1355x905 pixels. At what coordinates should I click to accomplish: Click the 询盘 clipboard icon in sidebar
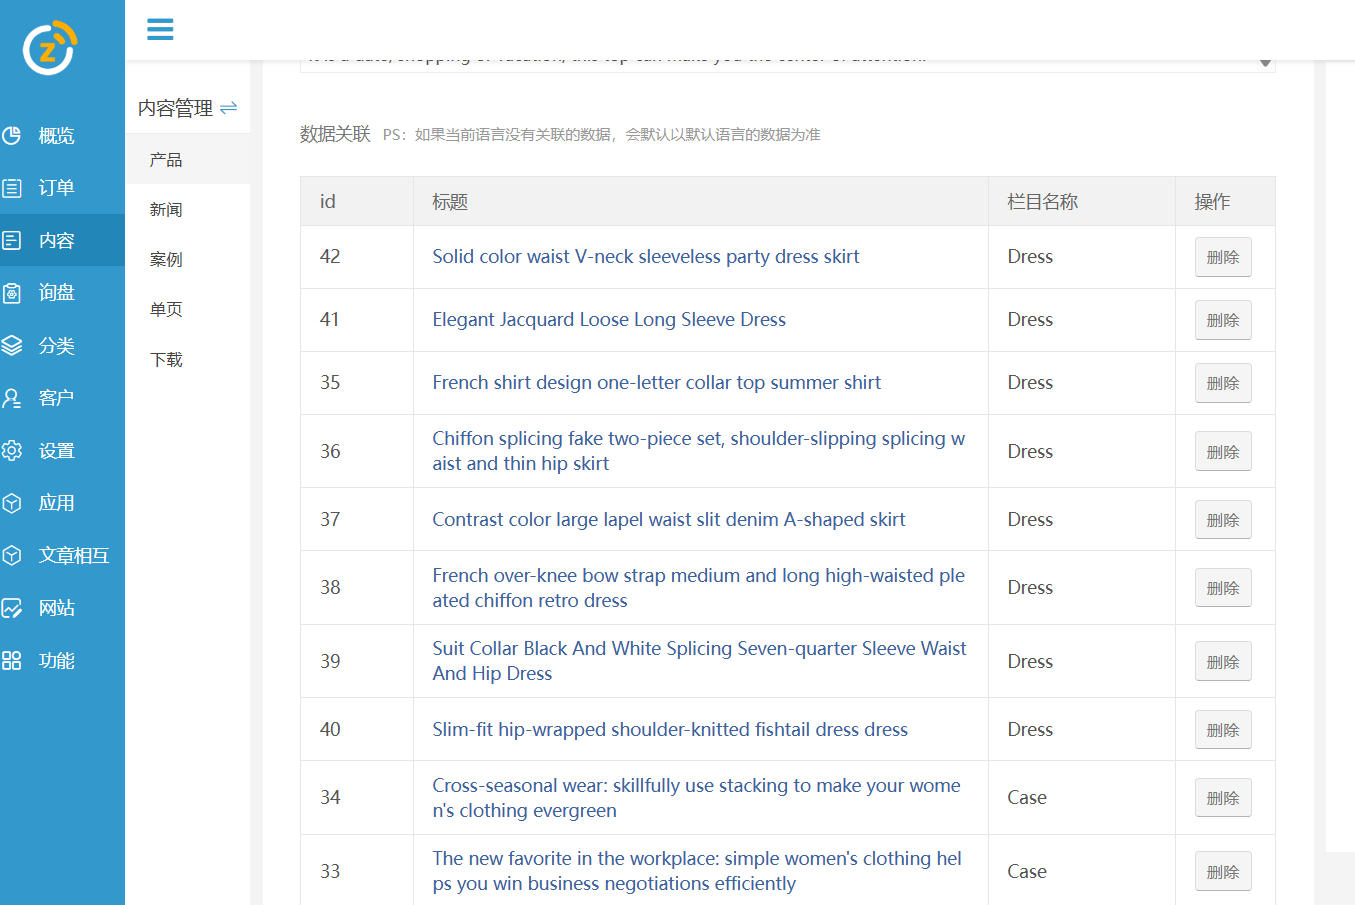[x=12, y=293]
